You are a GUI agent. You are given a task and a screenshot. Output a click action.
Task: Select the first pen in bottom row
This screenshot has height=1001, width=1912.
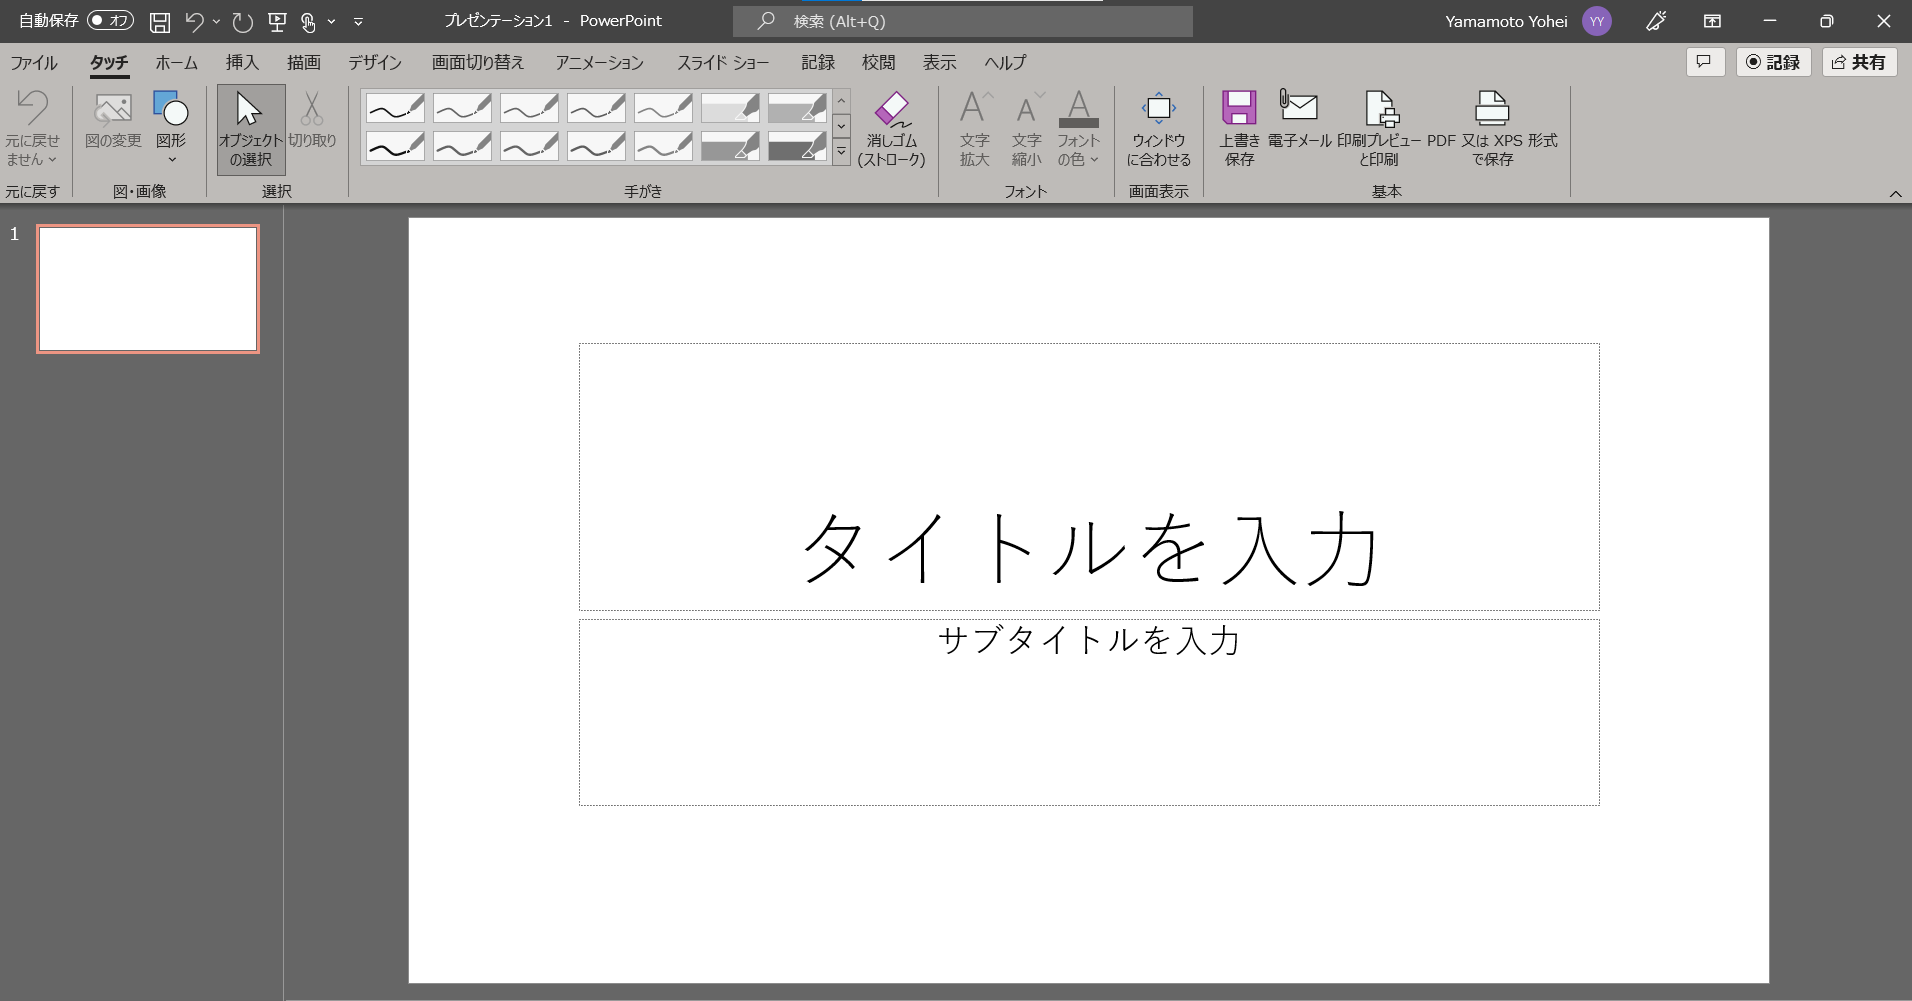tap(395, 146)
